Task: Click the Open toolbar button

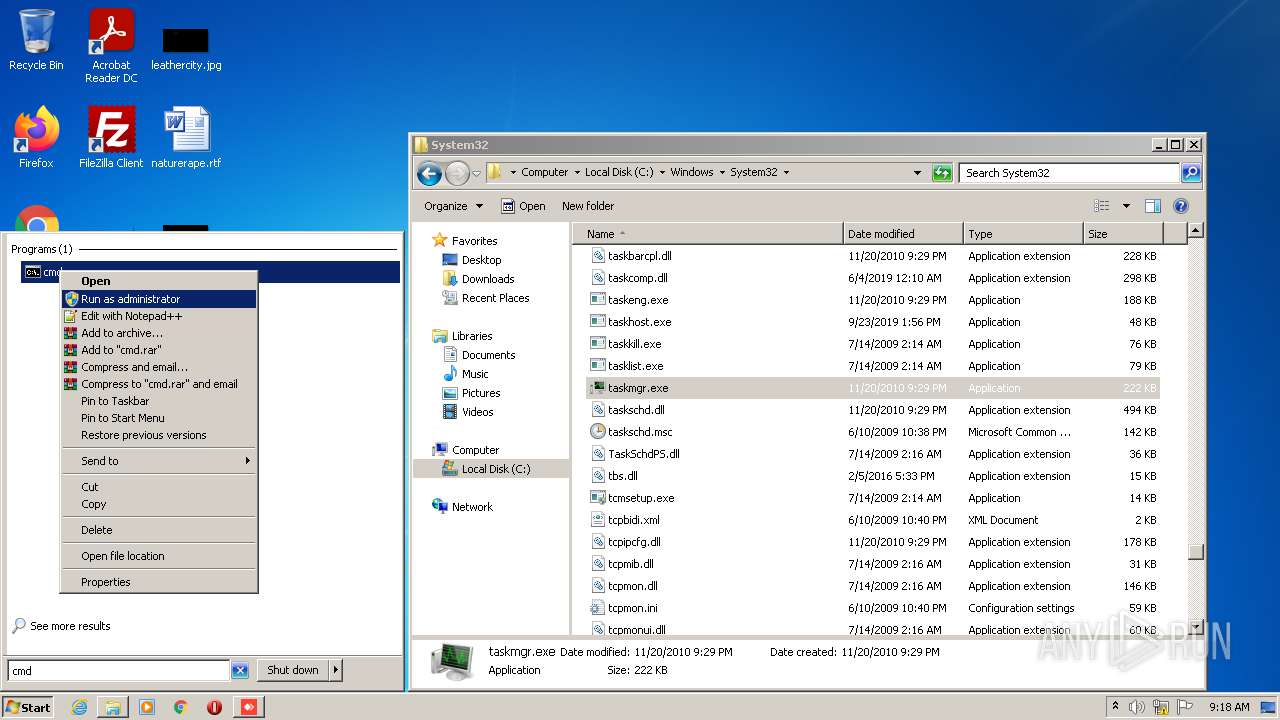Action: pyautogui.click(x=523, y=206)
